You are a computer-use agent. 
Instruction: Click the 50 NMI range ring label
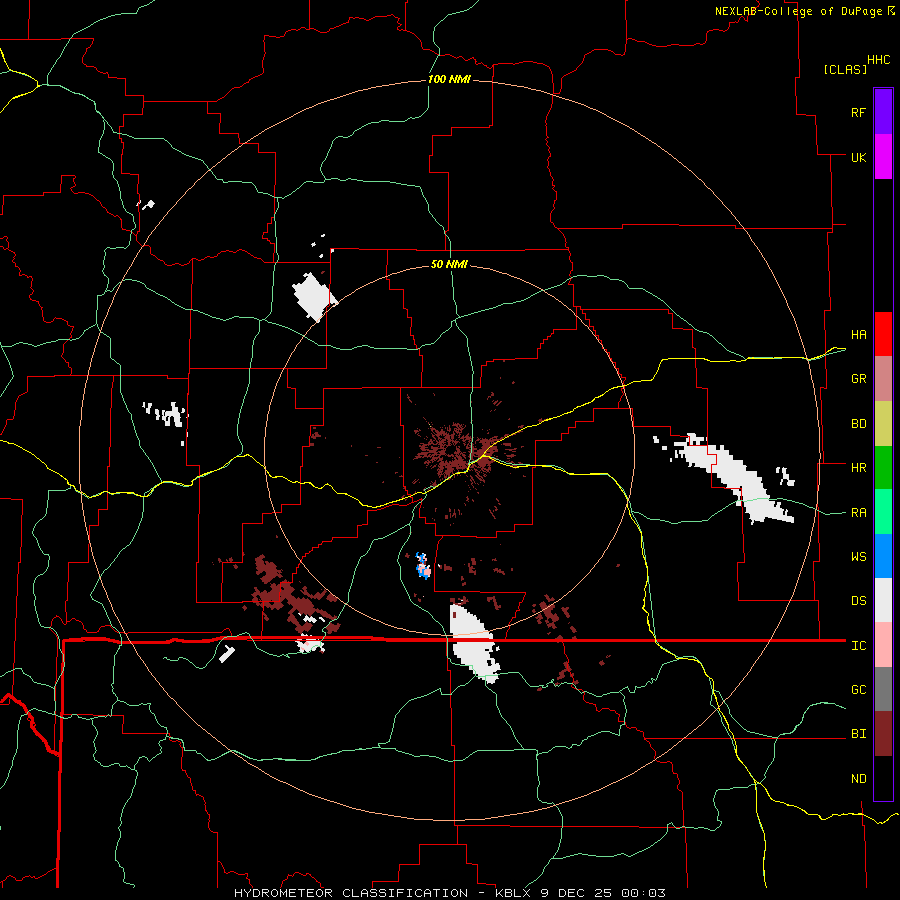(x=449, y=264)
